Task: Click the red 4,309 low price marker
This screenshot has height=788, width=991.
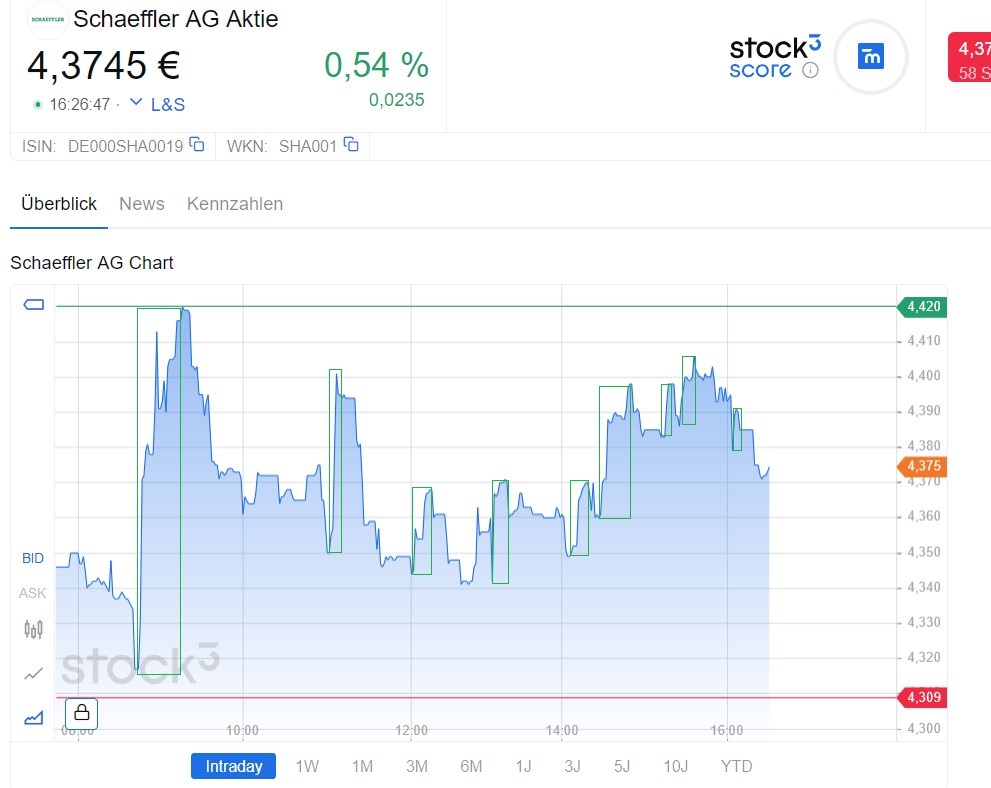Action: pos(923,697)
